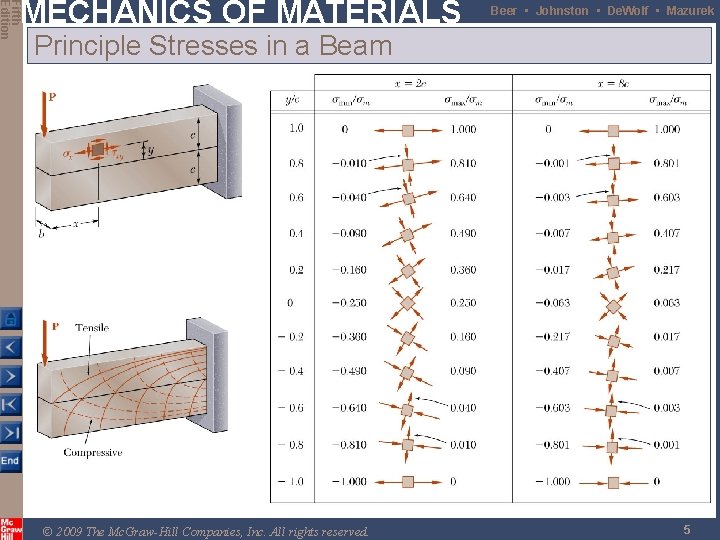Click the End button

11,461
